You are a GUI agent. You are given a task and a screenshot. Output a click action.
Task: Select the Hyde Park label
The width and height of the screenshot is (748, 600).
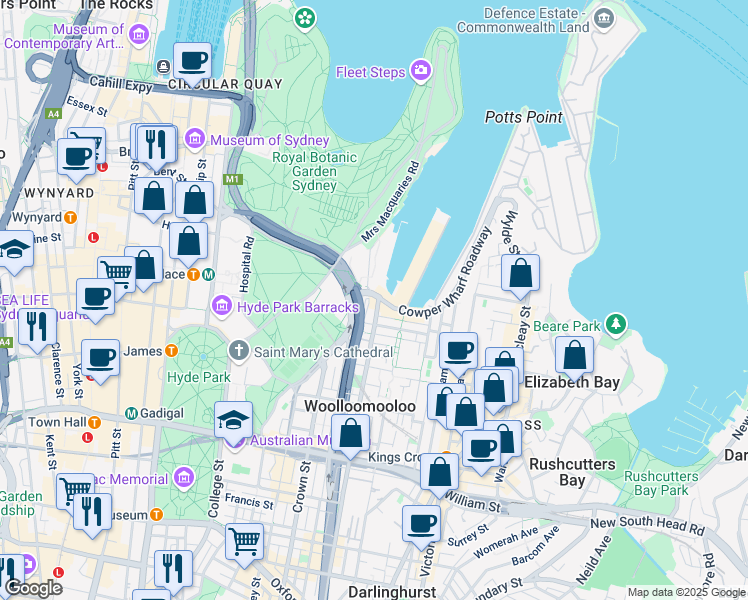click(x=199, y=377)
